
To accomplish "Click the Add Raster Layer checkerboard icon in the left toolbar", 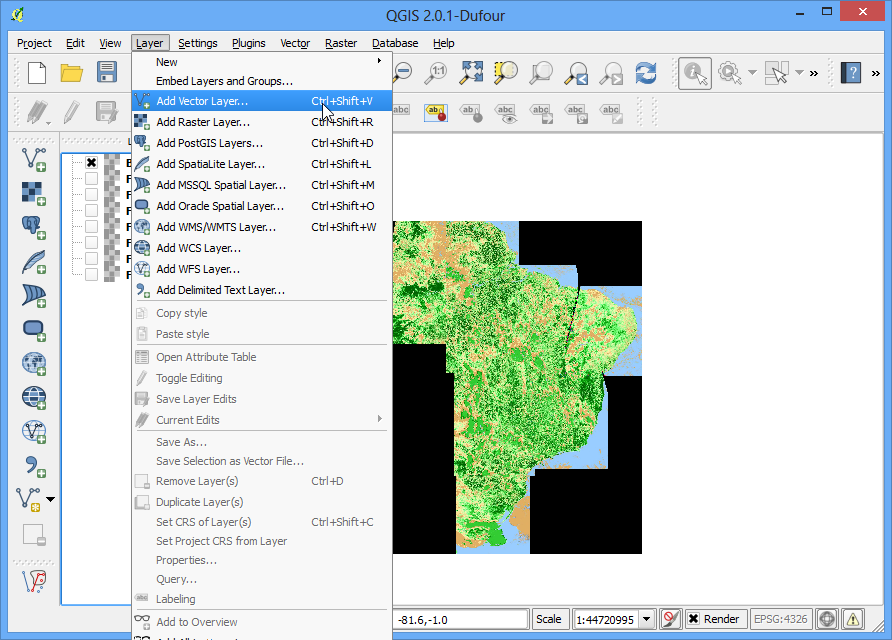I will [x=34, y=193].
